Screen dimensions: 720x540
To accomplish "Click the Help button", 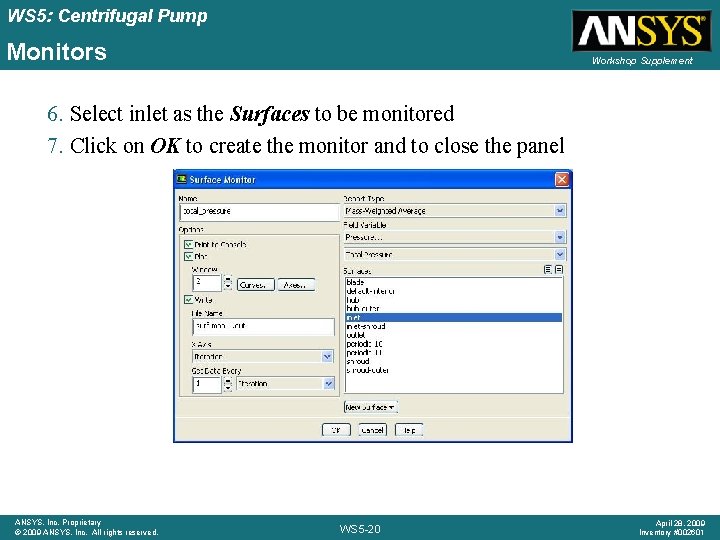I will [409, 430].
